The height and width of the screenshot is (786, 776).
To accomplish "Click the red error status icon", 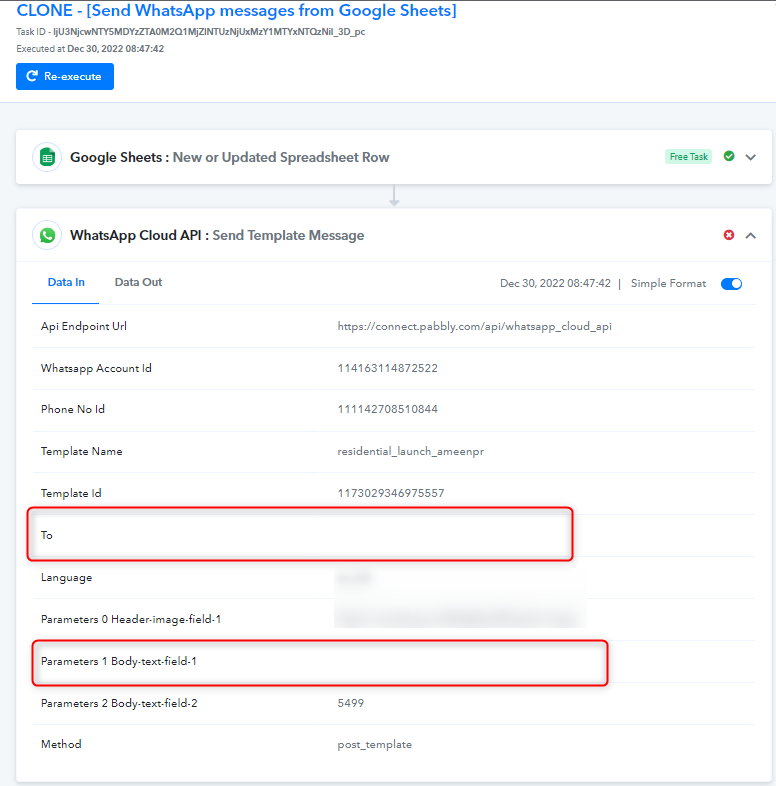I will 729,235.
